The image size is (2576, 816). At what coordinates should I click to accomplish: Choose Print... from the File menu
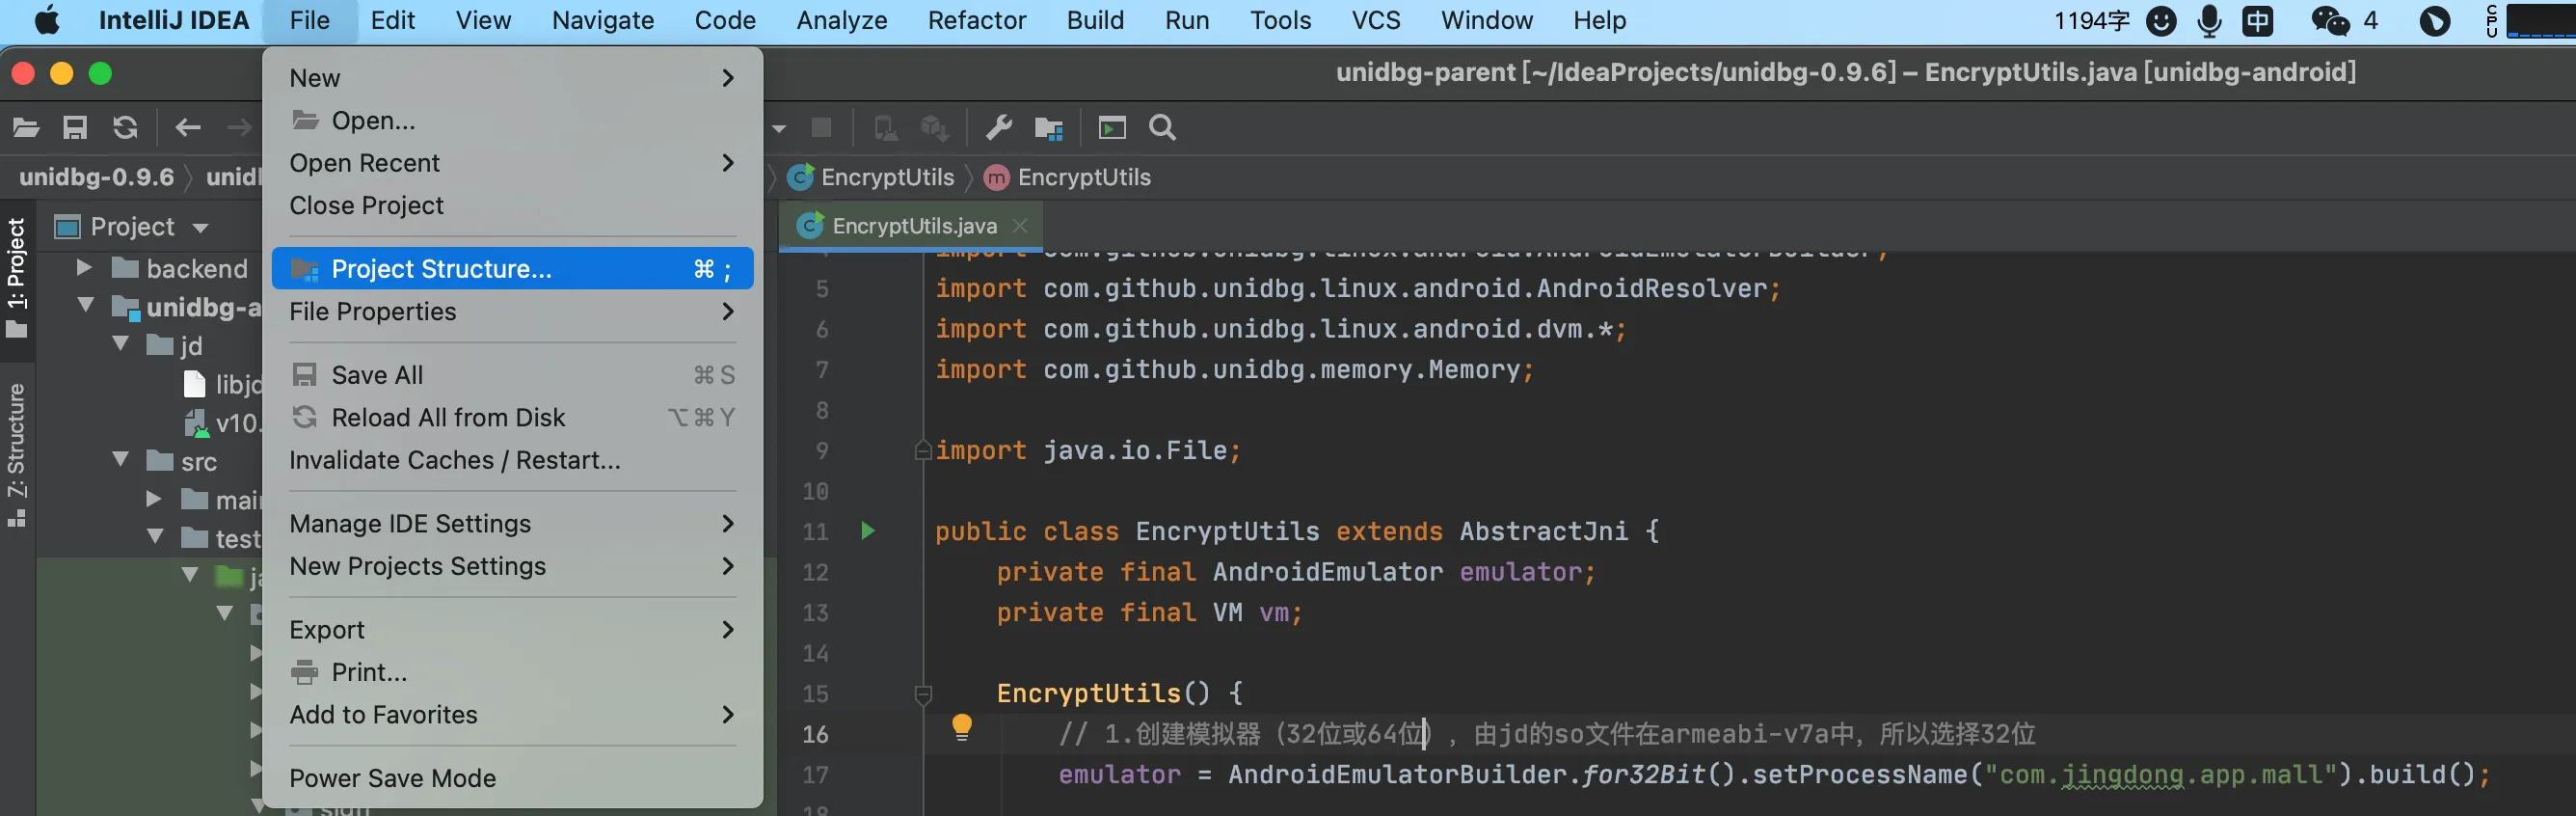512,672
